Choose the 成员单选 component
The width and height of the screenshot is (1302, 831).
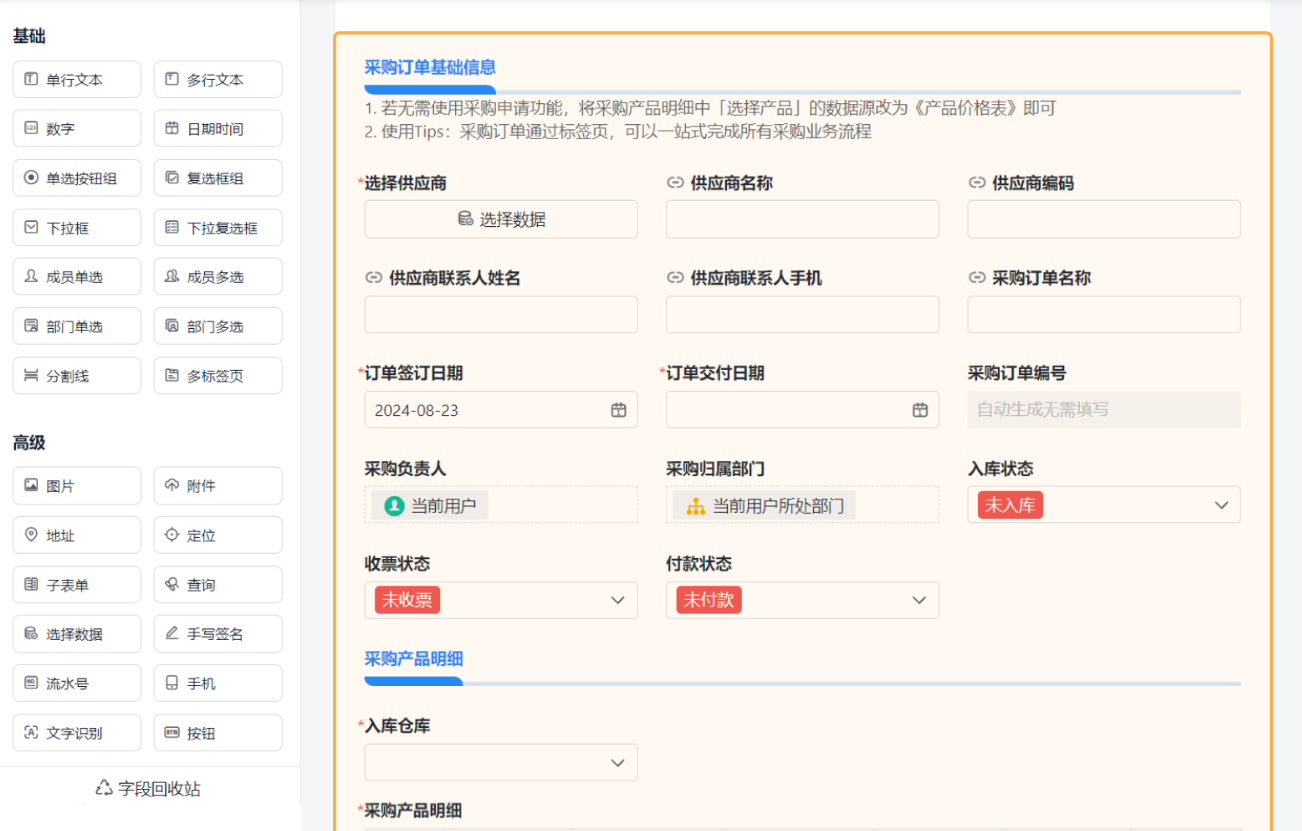(77, 277)
